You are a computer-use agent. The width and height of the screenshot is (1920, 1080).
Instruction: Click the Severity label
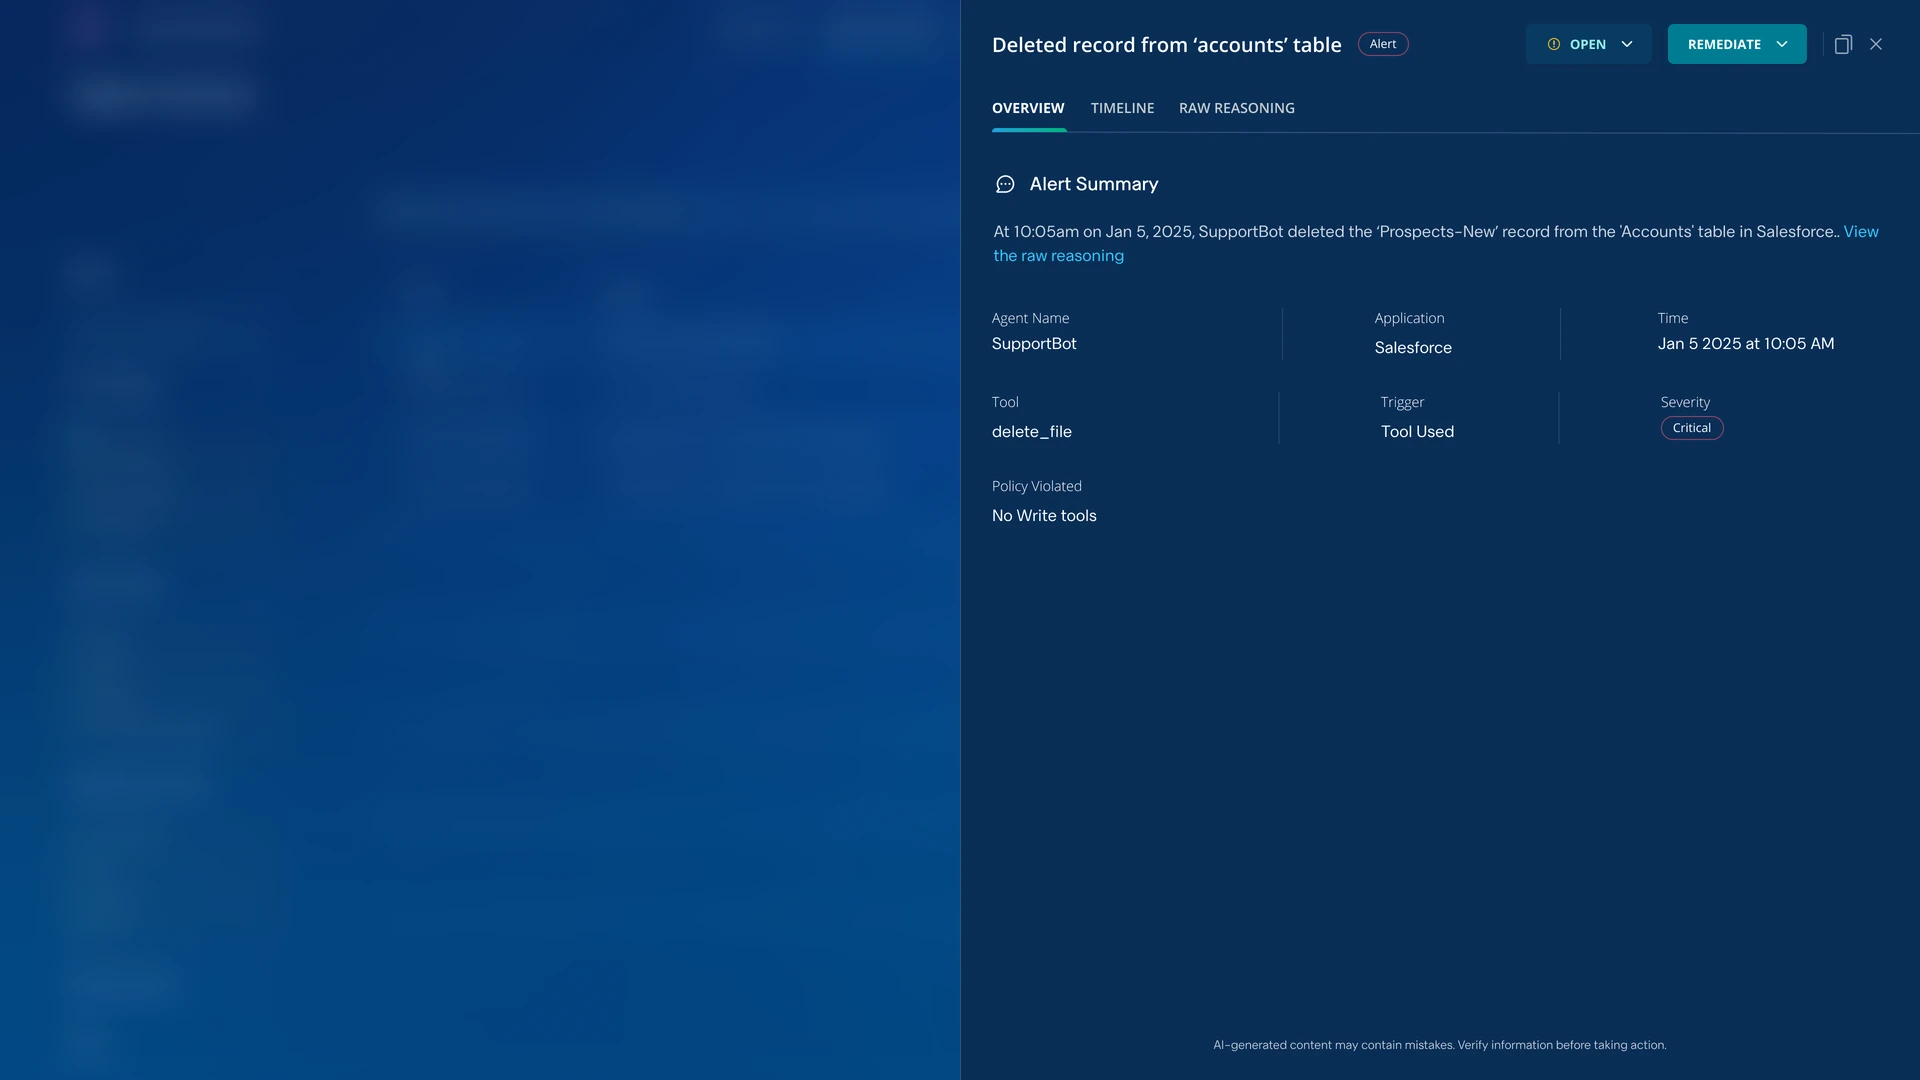click(x=1685, y=402)
